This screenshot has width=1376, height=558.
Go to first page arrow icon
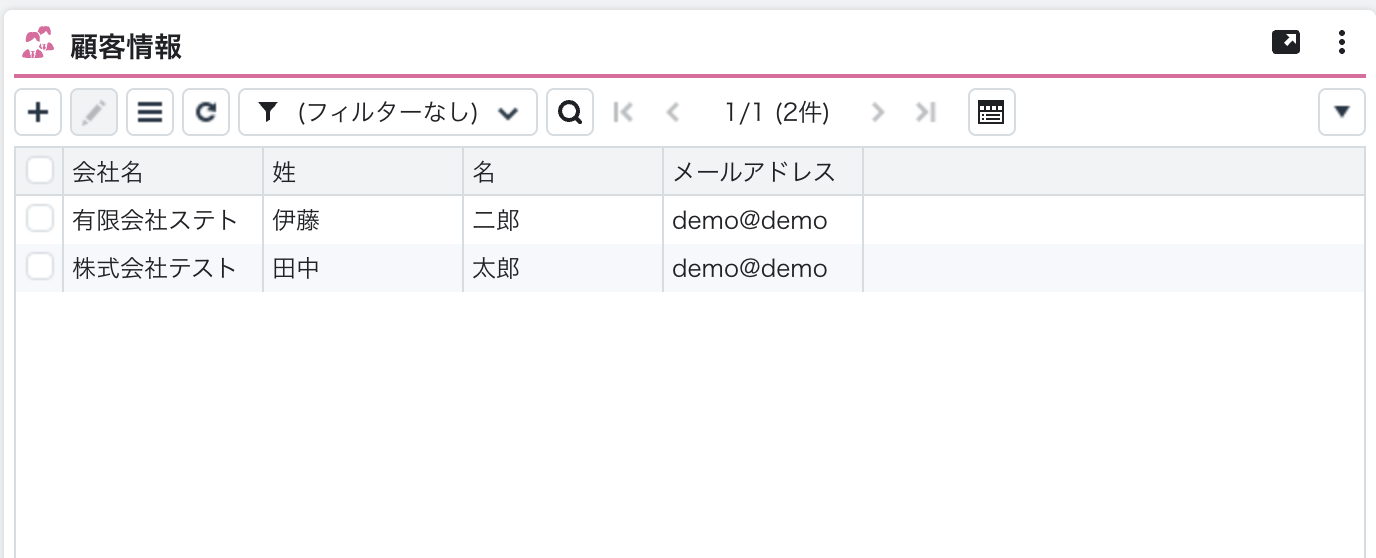(623, 112)
